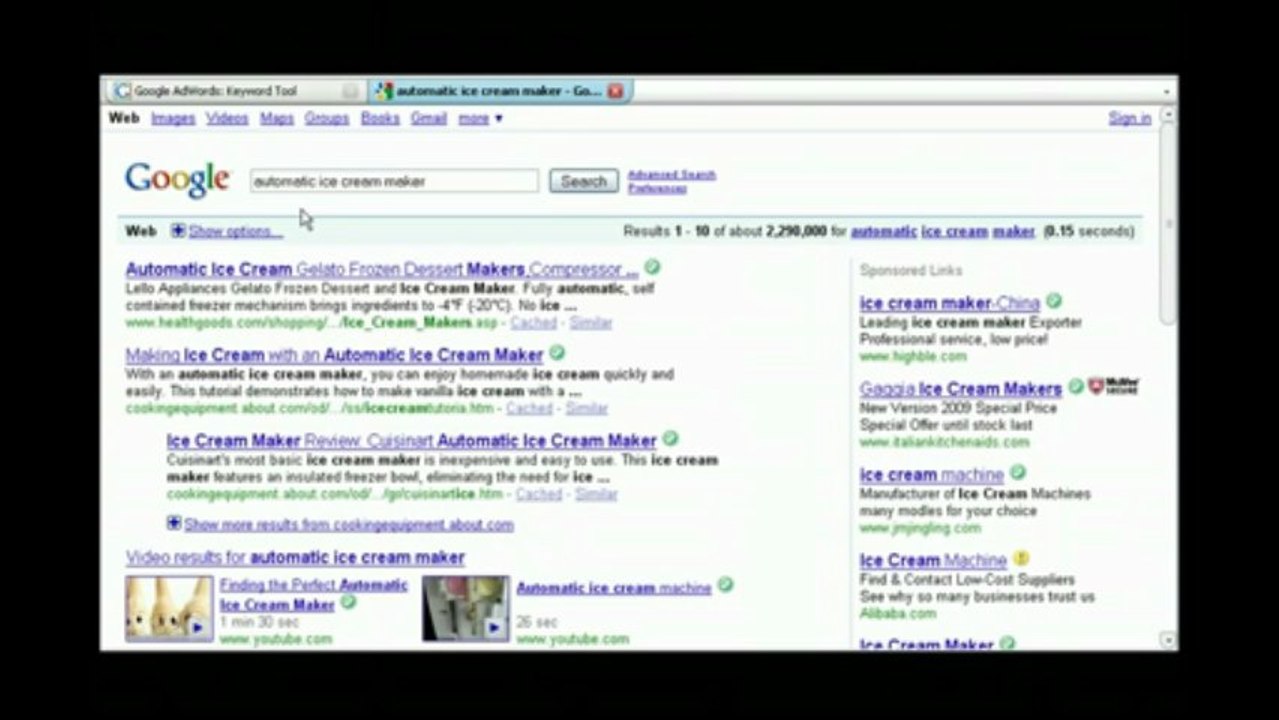Click the McAfee Secure badge in sponsored links

[1113, 386]
